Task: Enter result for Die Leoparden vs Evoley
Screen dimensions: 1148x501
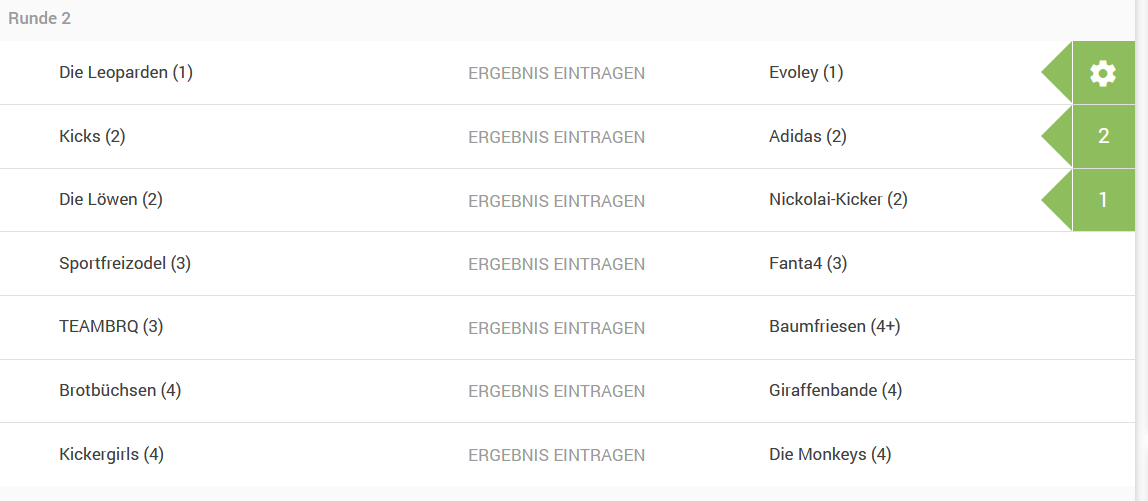Action: click(x=556, y=73)
